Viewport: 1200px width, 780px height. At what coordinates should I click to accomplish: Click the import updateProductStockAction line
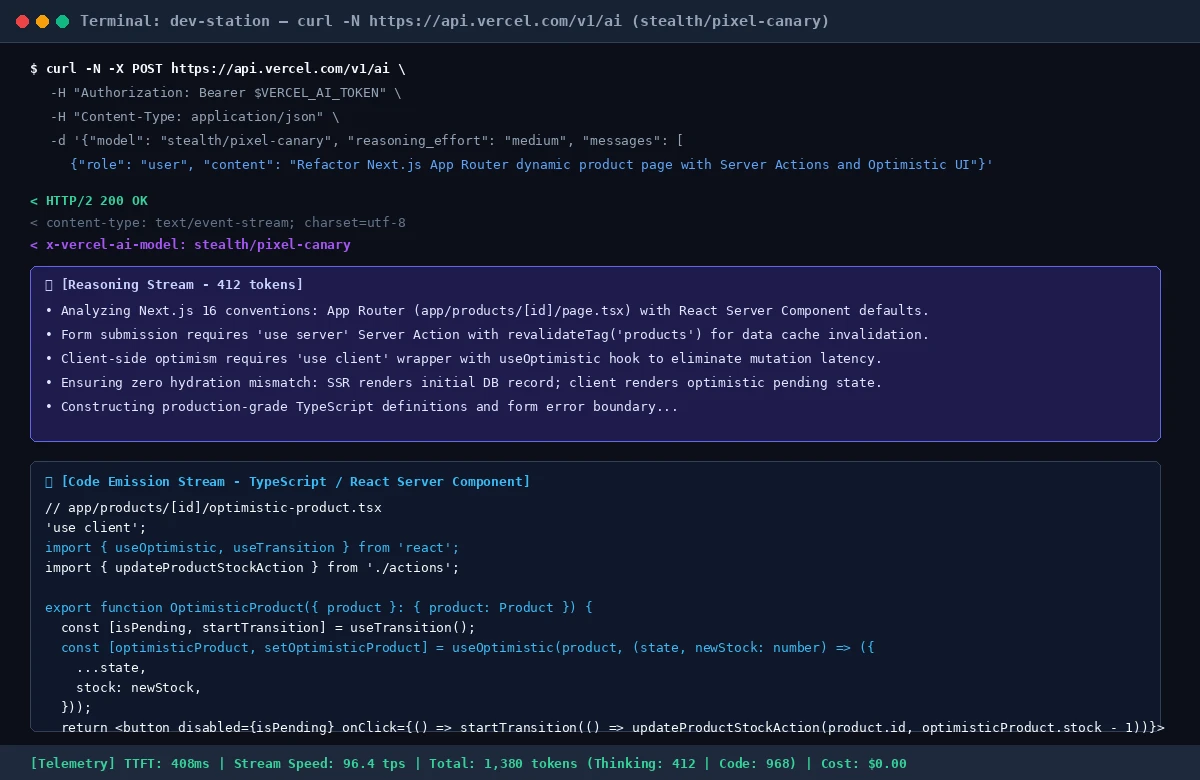tap(252, 567)
